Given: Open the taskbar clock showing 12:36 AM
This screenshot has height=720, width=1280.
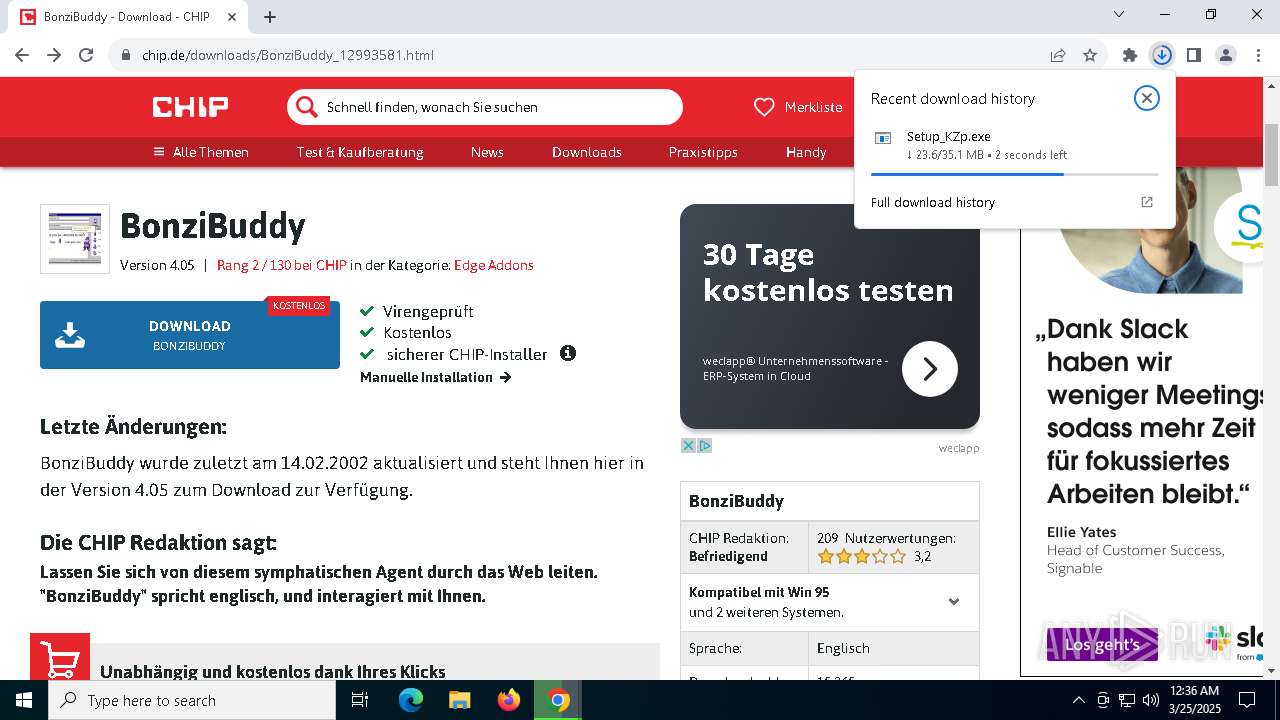Looking at the screenshot, I should [1192, 700].
